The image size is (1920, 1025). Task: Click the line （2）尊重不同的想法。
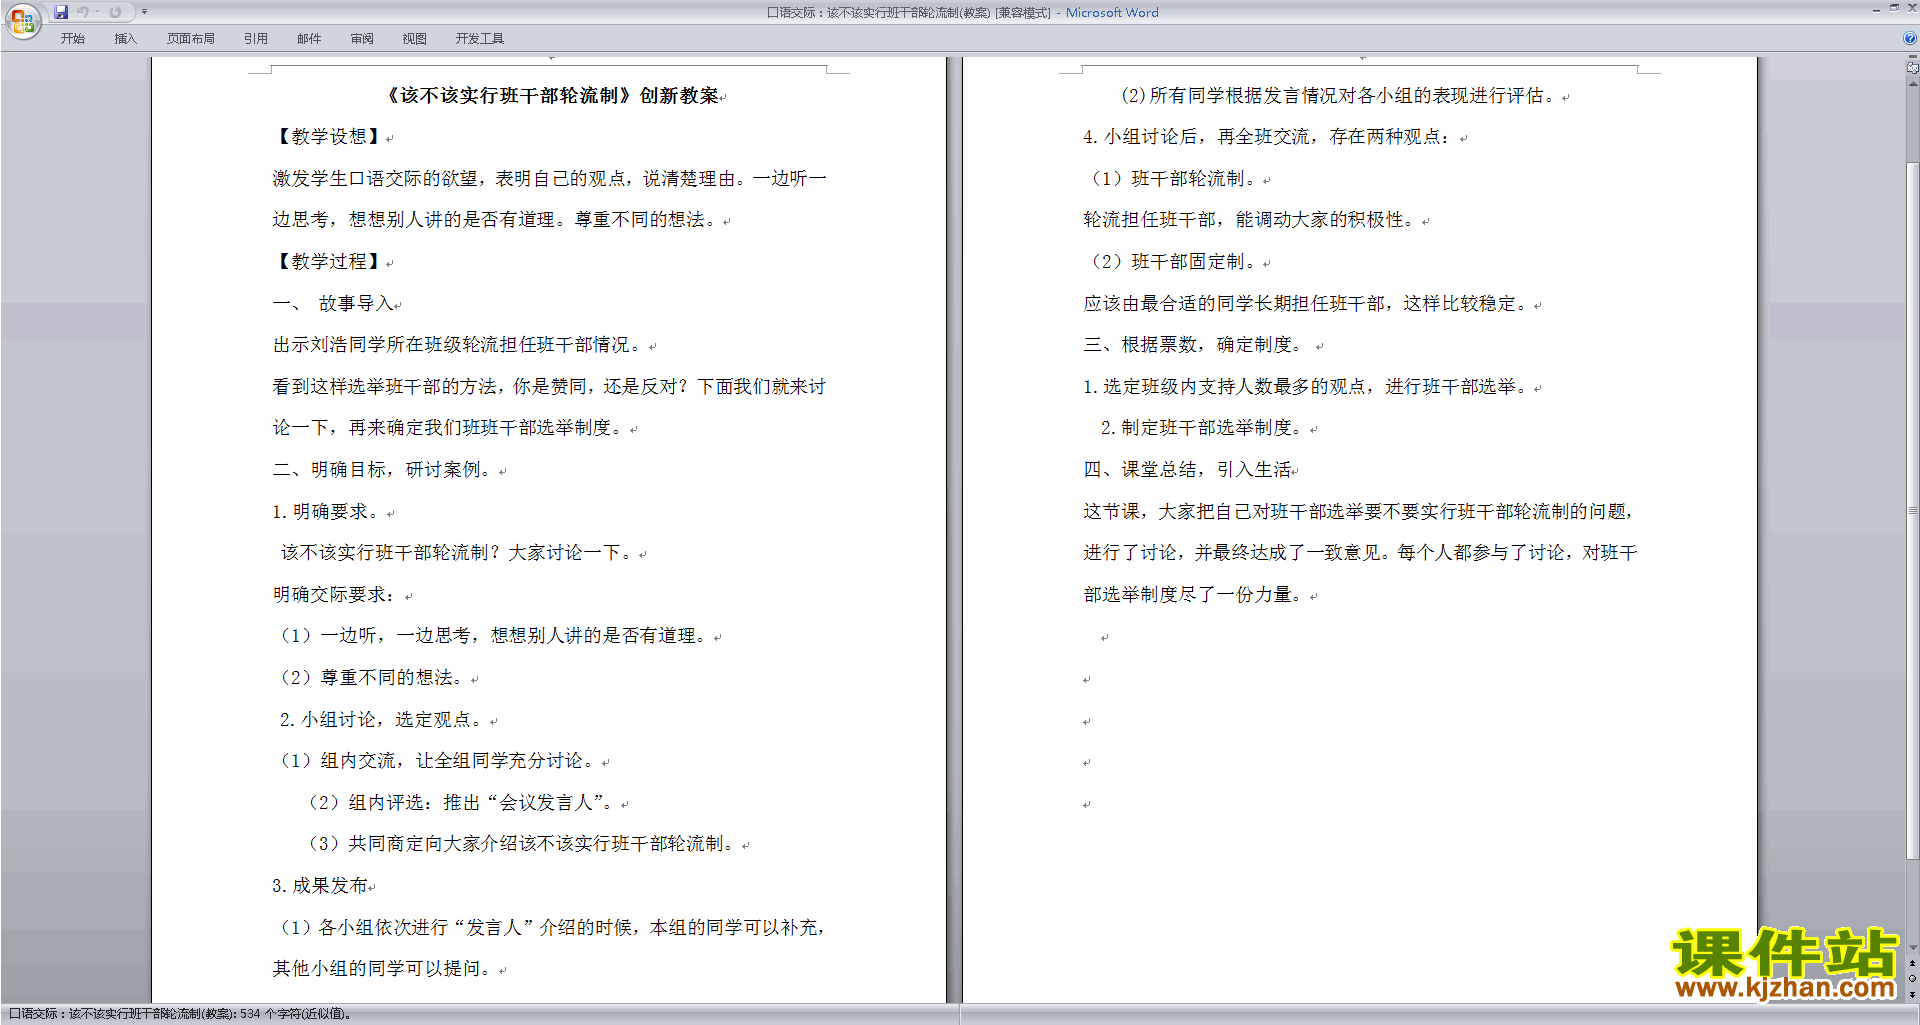point(375,678)
